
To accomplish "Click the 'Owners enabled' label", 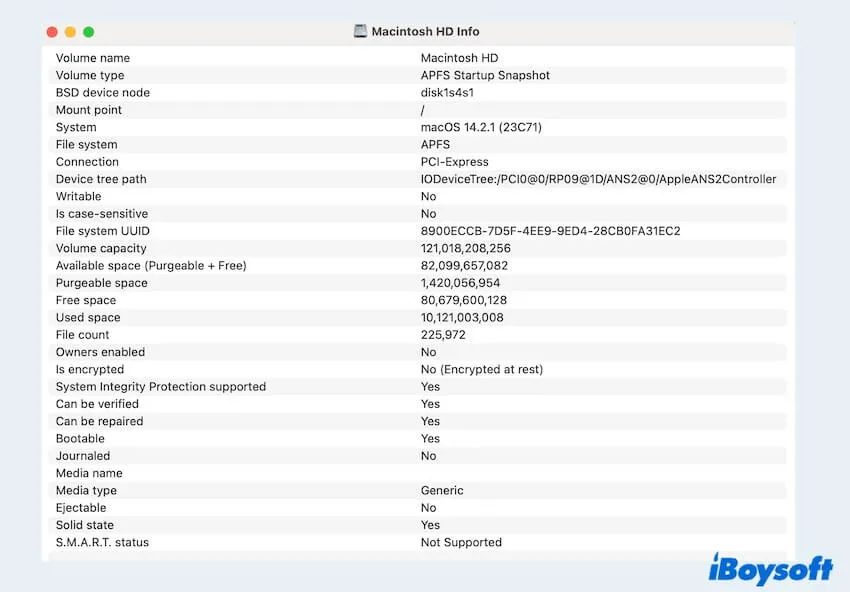I will 100,352.
